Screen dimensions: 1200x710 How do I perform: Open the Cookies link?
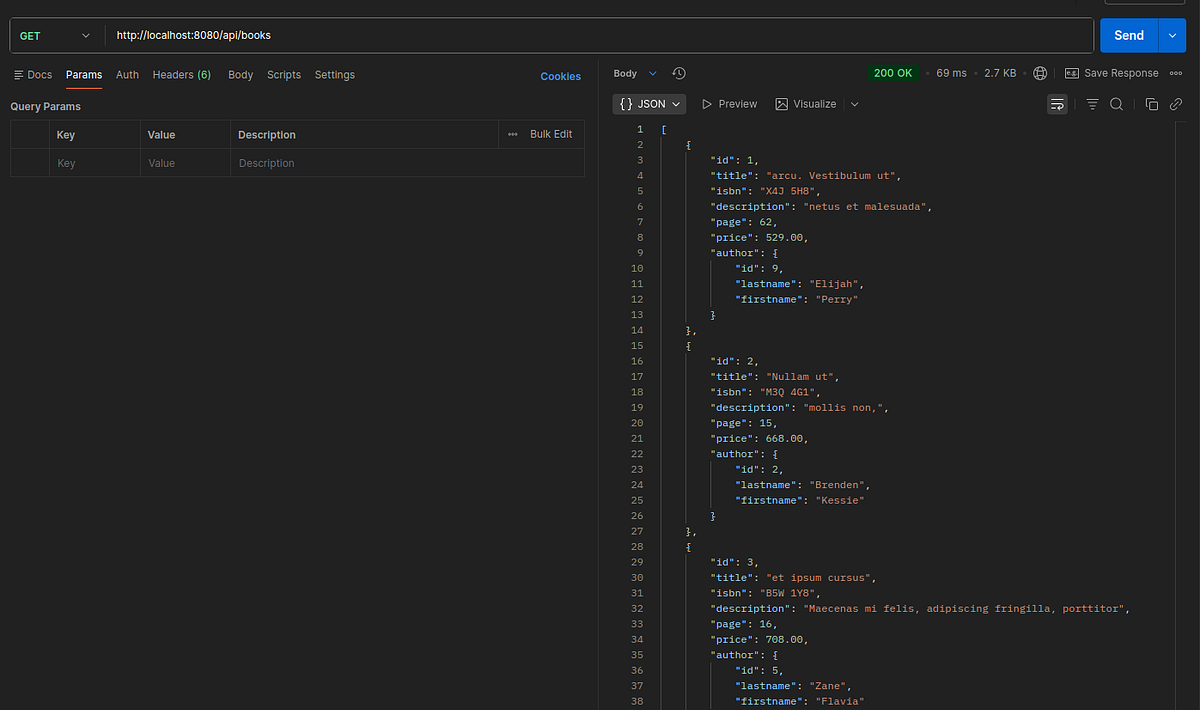point(560,76)
